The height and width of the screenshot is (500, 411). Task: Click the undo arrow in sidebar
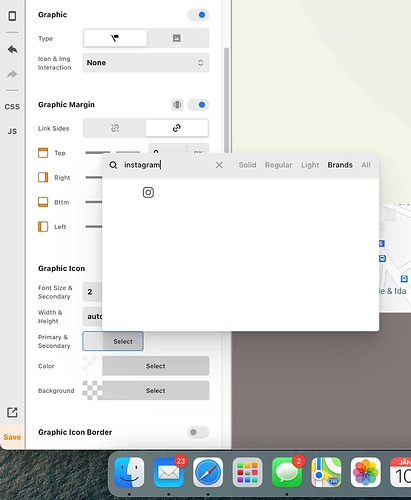[12, 50]
